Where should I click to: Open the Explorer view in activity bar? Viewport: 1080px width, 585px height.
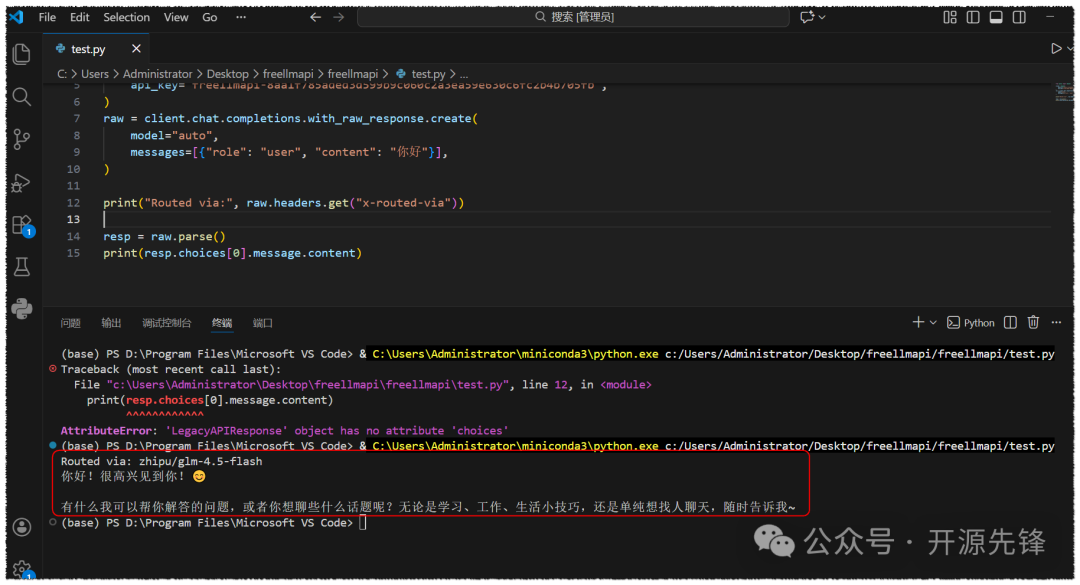pyautogui.click(x=21, y=54)
